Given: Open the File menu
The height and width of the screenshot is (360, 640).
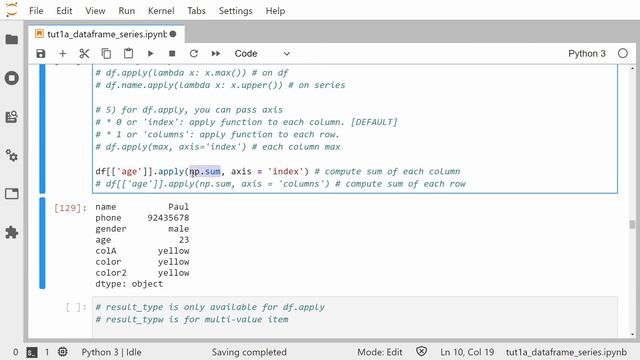Looking at the screenshot, I should (x=36, y=11).
